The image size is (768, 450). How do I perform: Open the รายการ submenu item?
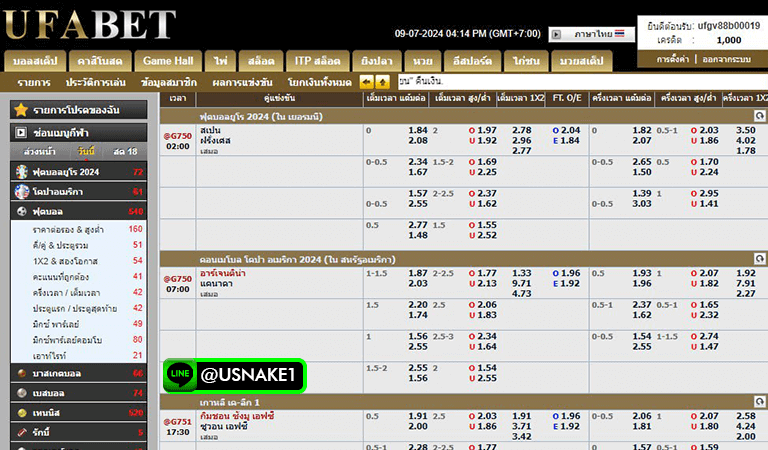(x=34, y=82)
